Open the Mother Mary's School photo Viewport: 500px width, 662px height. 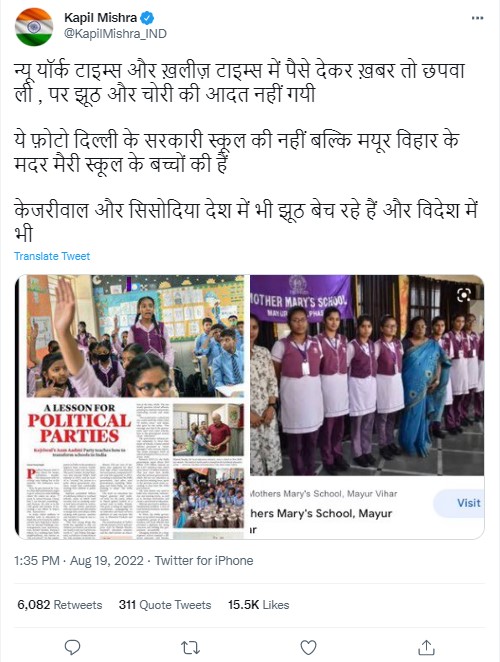(x=367, y=375)
